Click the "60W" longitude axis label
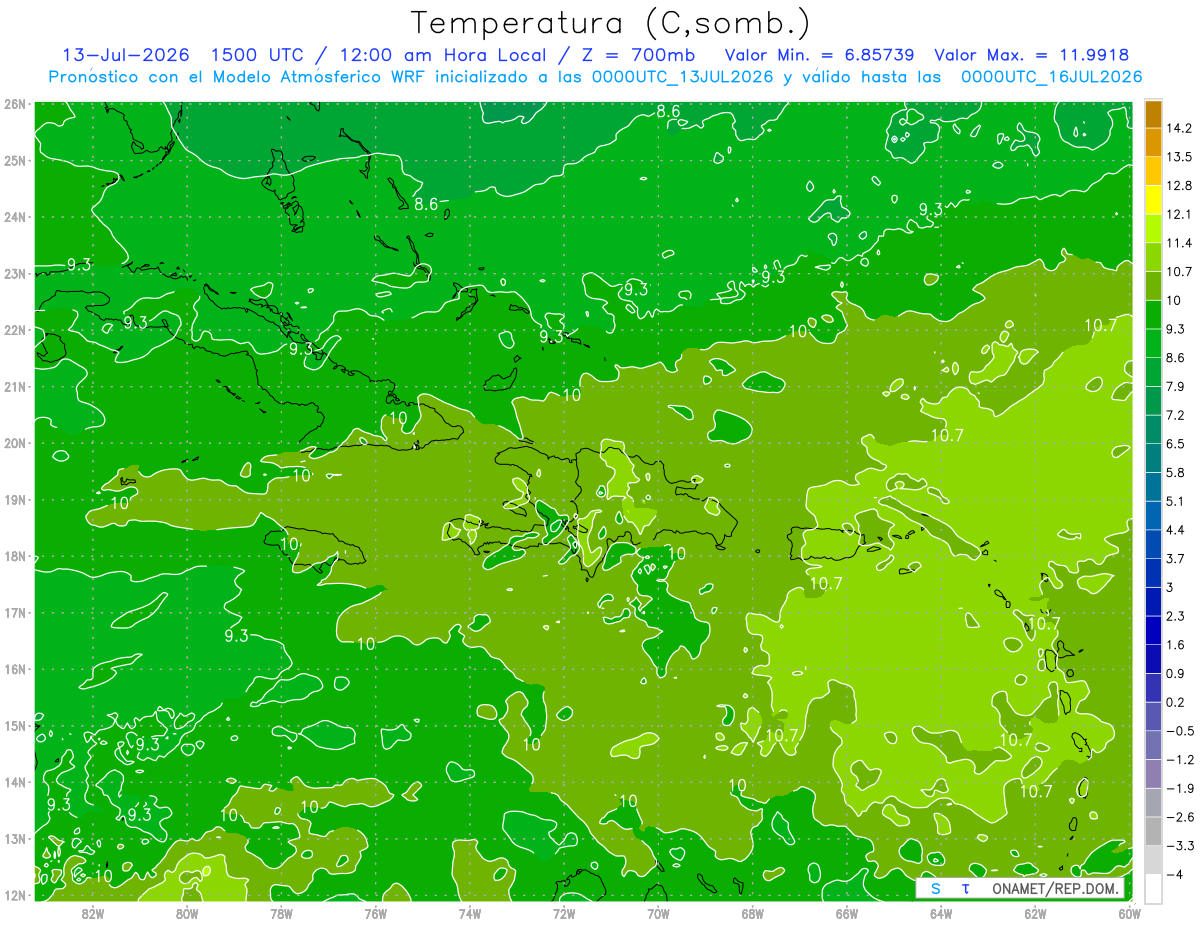This screenshot has width=1200, height=927. click(x=1130, y=913)
